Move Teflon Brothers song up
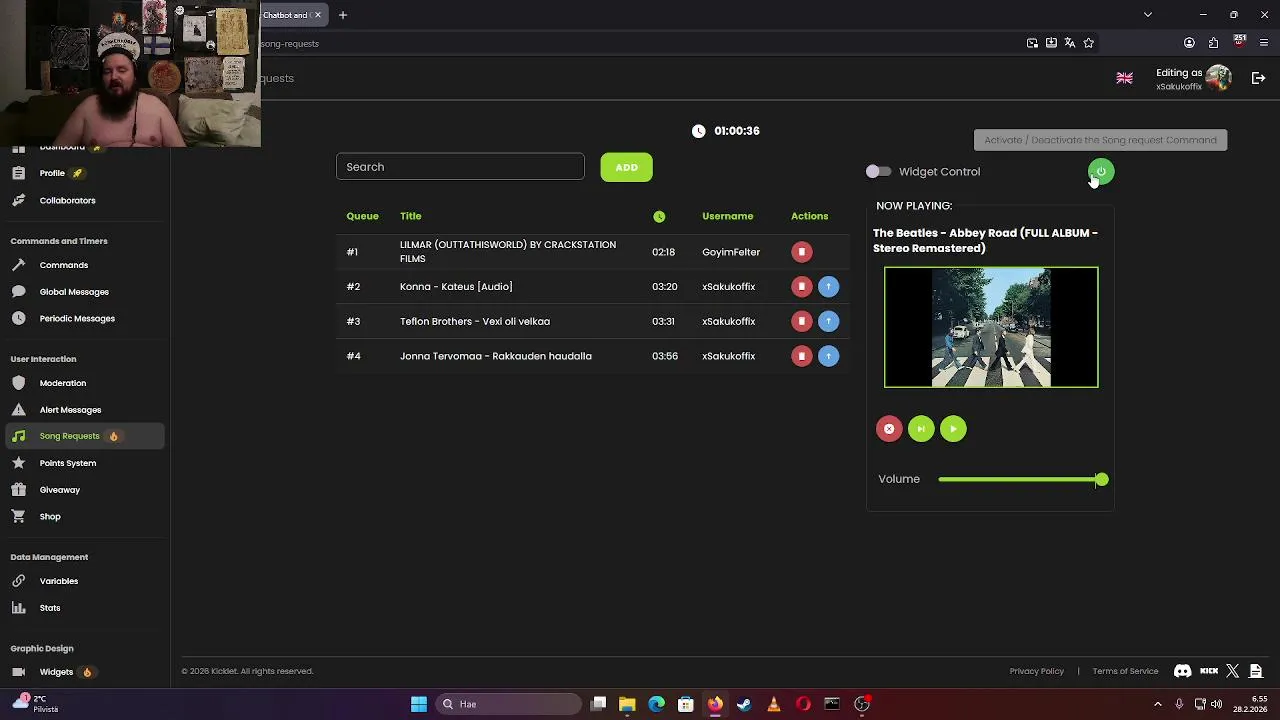Image resolution: width=1280 pixels, height=720 pixels. click(828, 321)
